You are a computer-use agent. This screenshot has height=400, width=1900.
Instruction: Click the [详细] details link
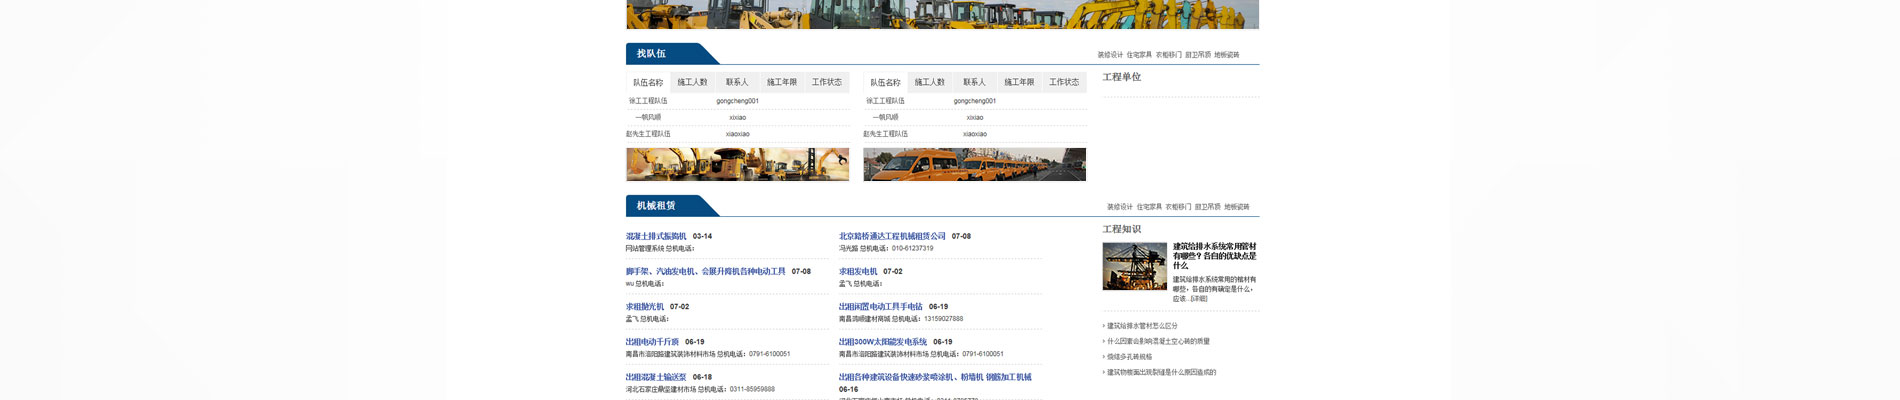tap(1198, 299)
